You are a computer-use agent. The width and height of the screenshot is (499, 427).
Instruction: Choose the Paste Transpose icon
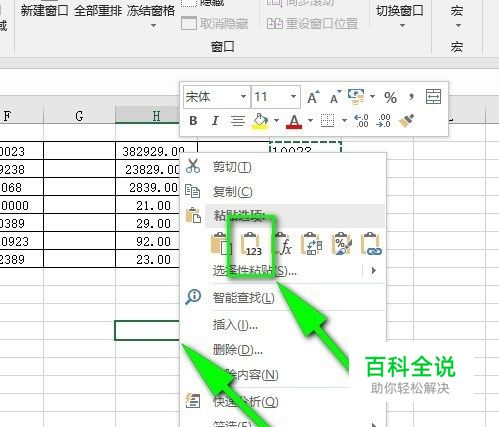click(312, 245)
